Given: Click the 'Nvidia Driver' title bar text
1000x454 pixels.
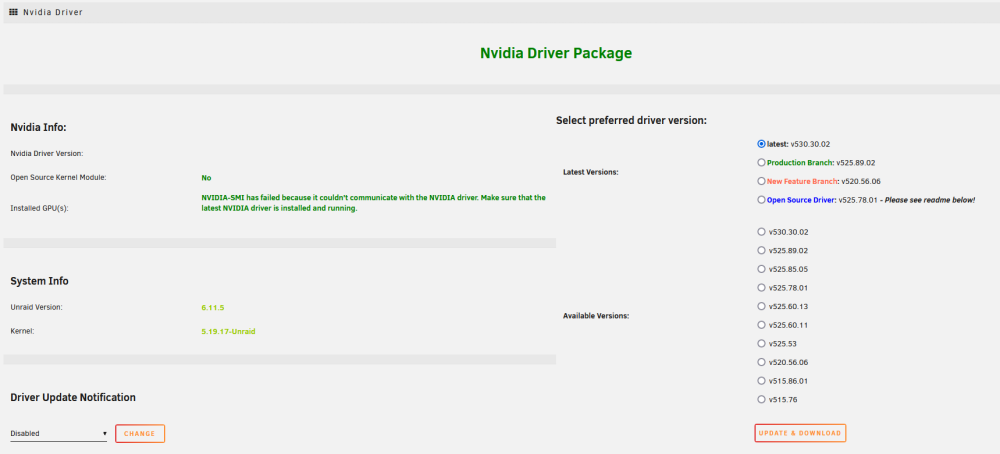Looking at the screenshot, I should click(53, 12).
